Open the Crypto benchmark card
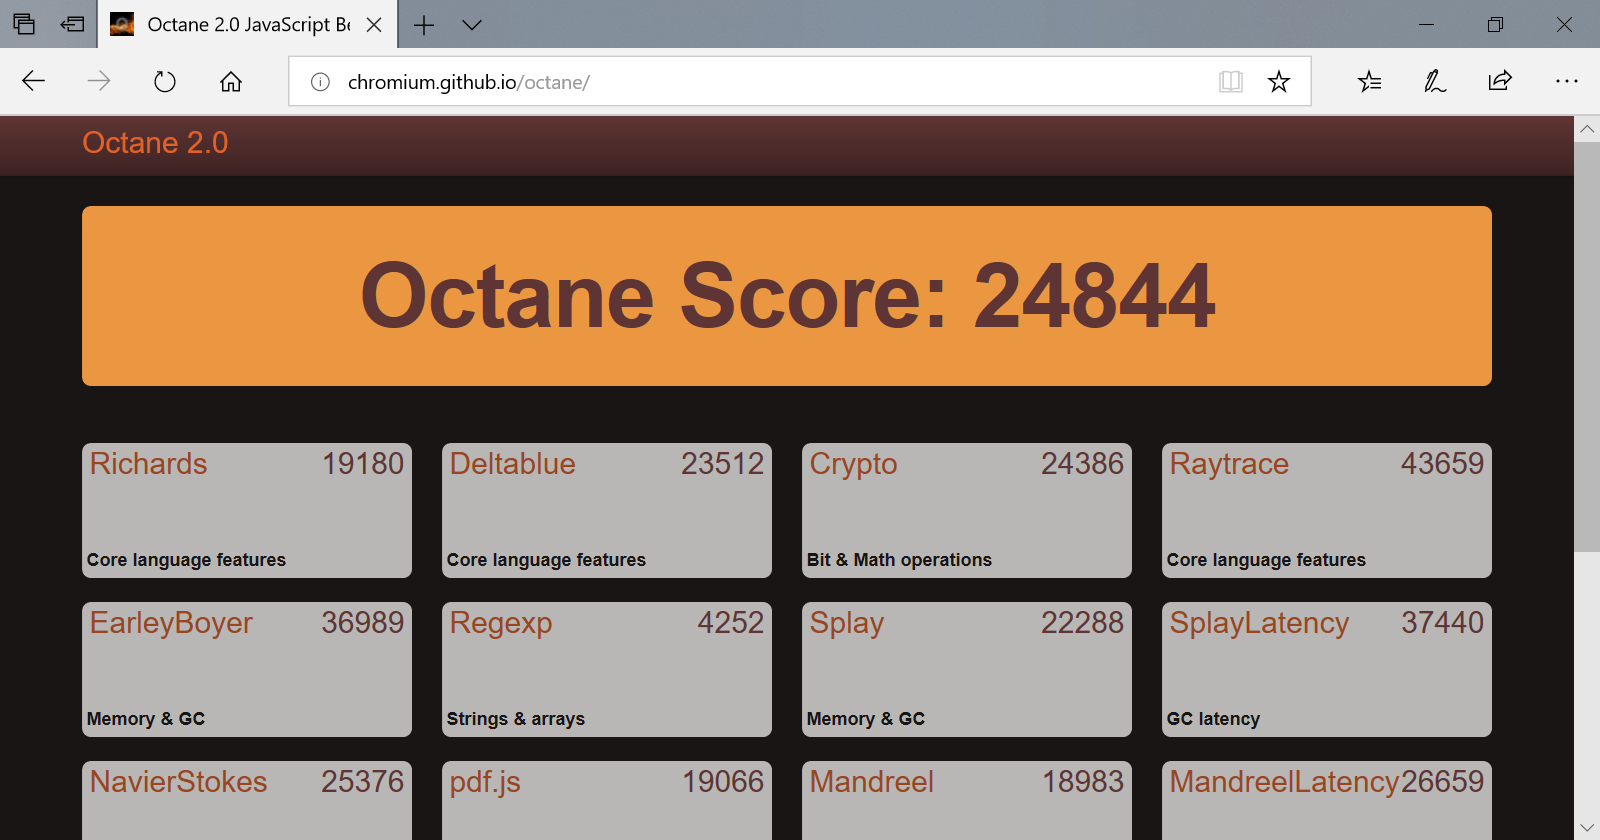 [967, 510]
